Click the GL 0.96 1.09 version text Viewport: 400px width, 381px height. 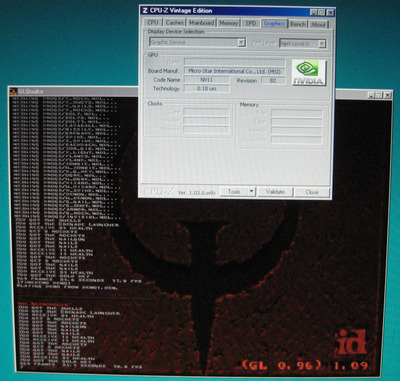tap(304, 365)
